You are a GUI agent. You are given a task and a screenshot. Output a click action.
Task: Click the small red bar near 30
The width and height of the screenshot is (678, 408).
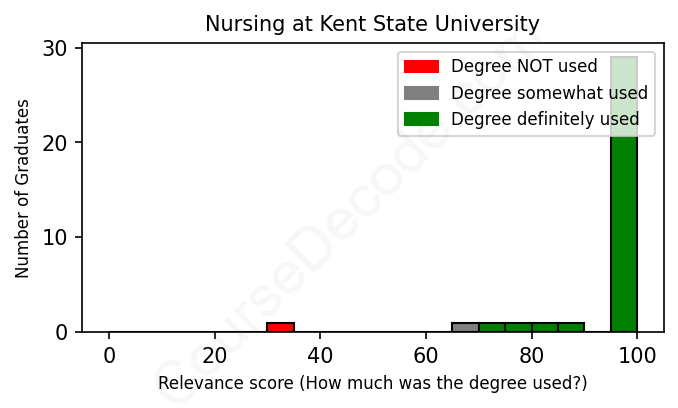click(x=280, y=327)
